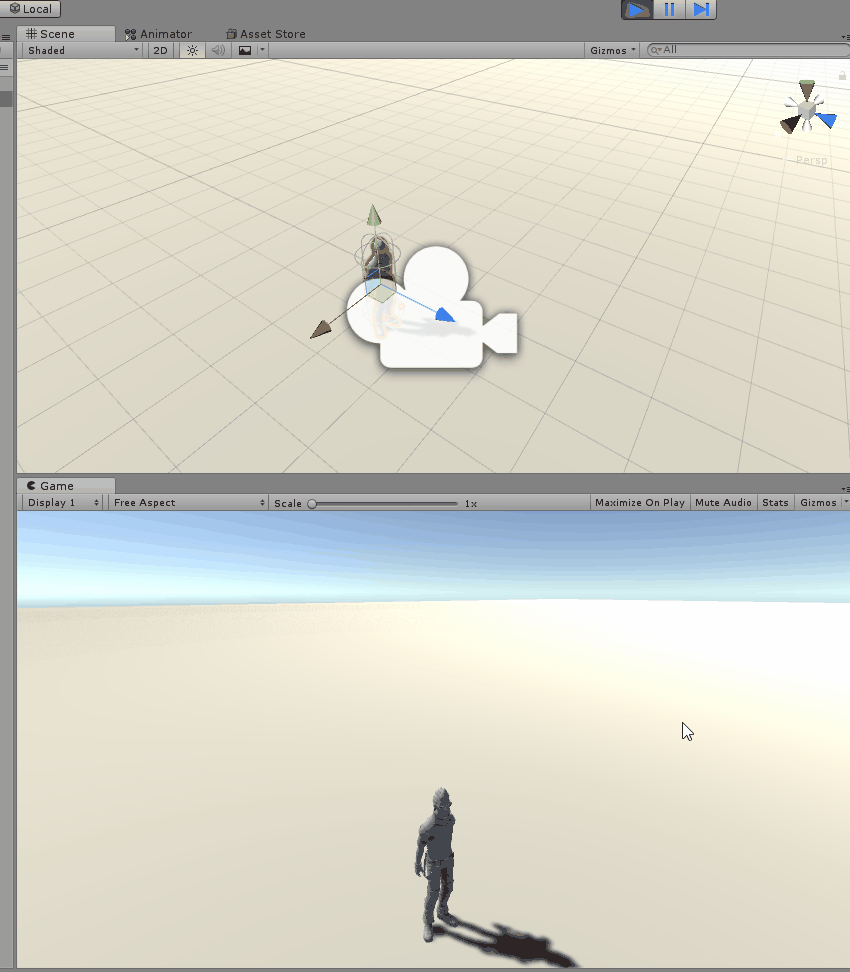Toggle Mute Audio in Game view
The image size is (850, 972).
tap(723, 503)
